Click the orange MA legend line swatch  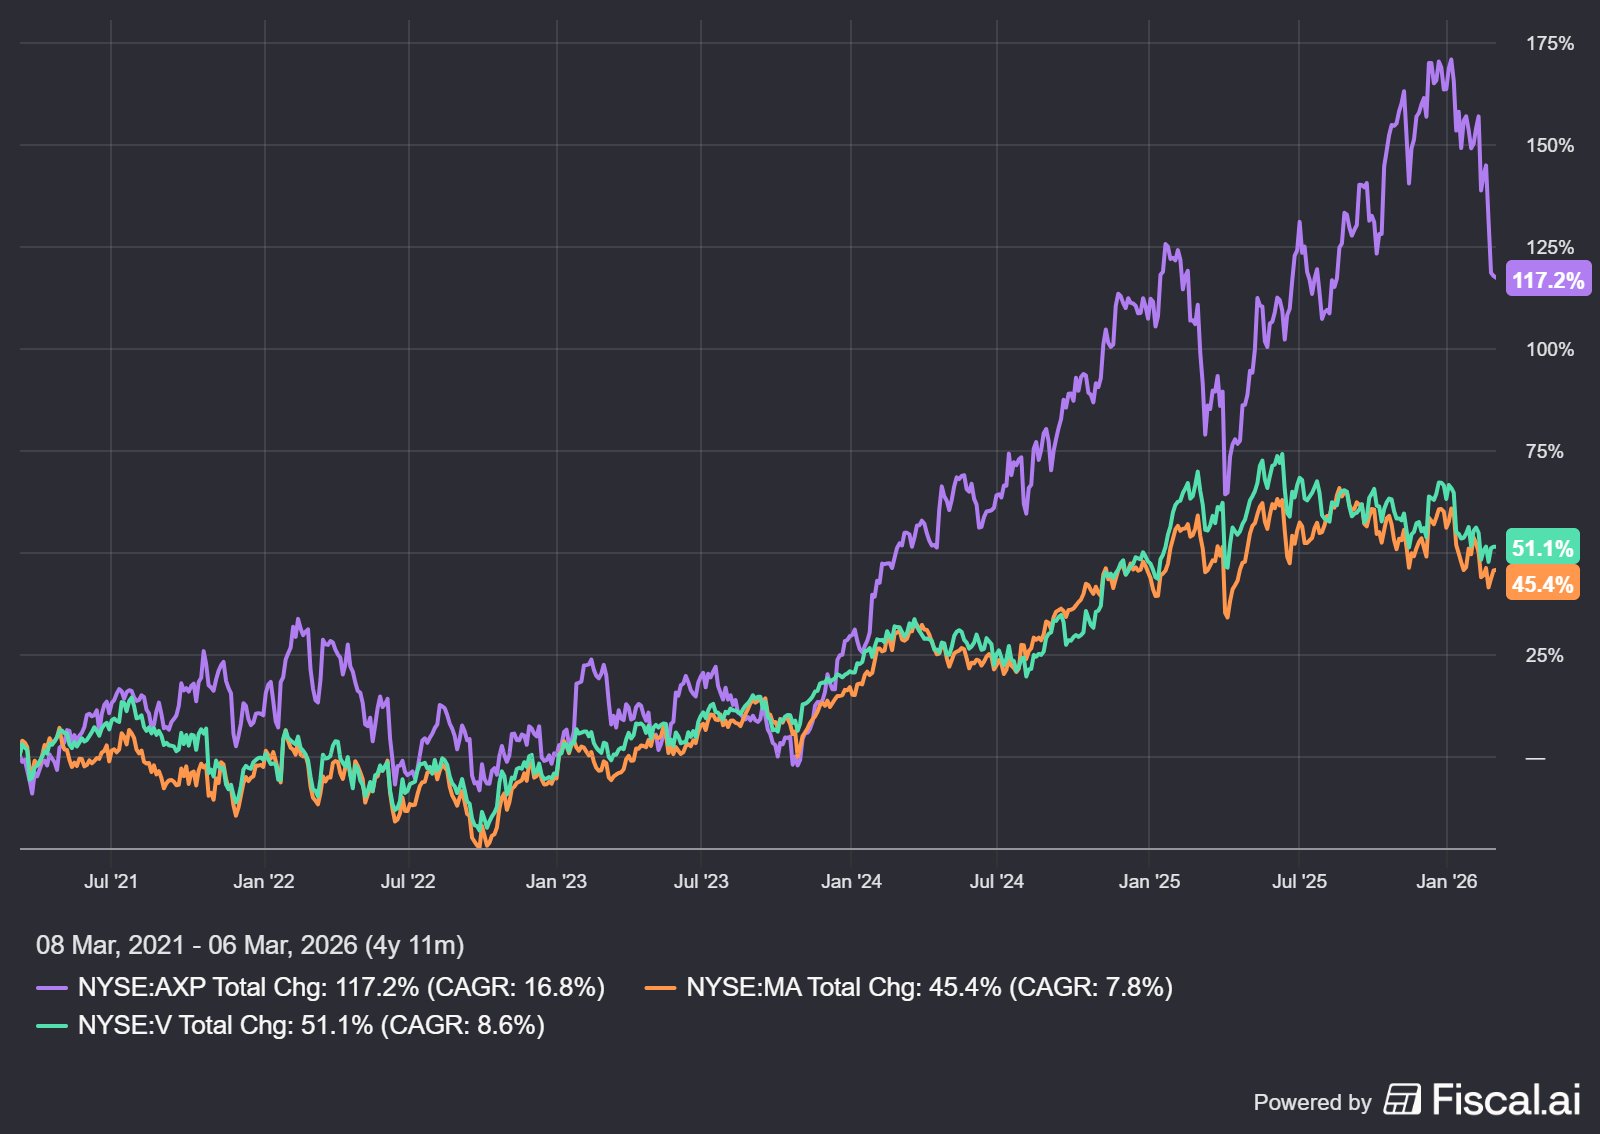coord(660,988)
